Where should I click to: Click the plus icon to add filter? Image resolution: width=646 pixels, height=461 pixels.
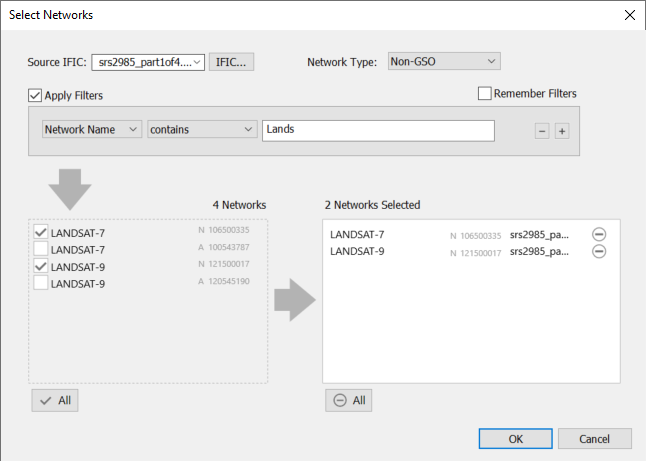coord(562,131)
